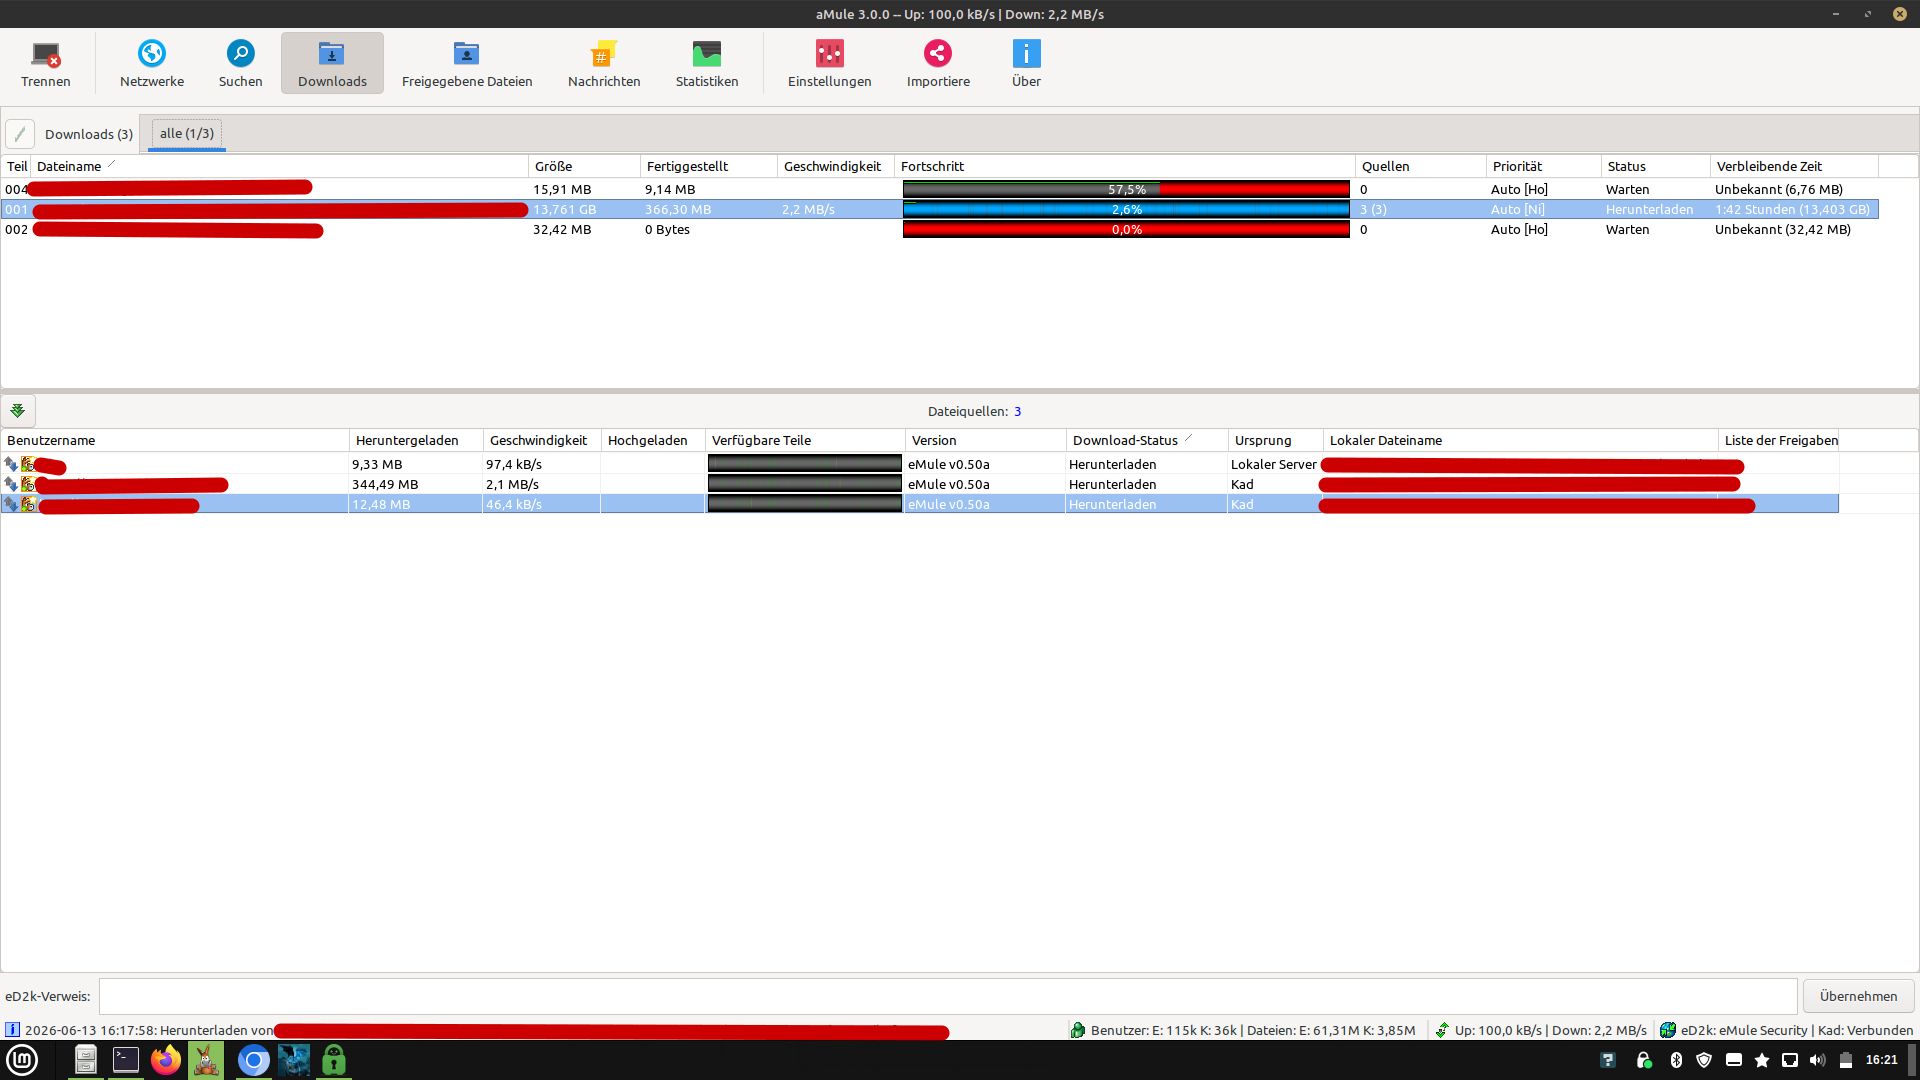The image size is (1920, 1080).
Task: Open the Linux Mint start menu
Action: 22,1060
